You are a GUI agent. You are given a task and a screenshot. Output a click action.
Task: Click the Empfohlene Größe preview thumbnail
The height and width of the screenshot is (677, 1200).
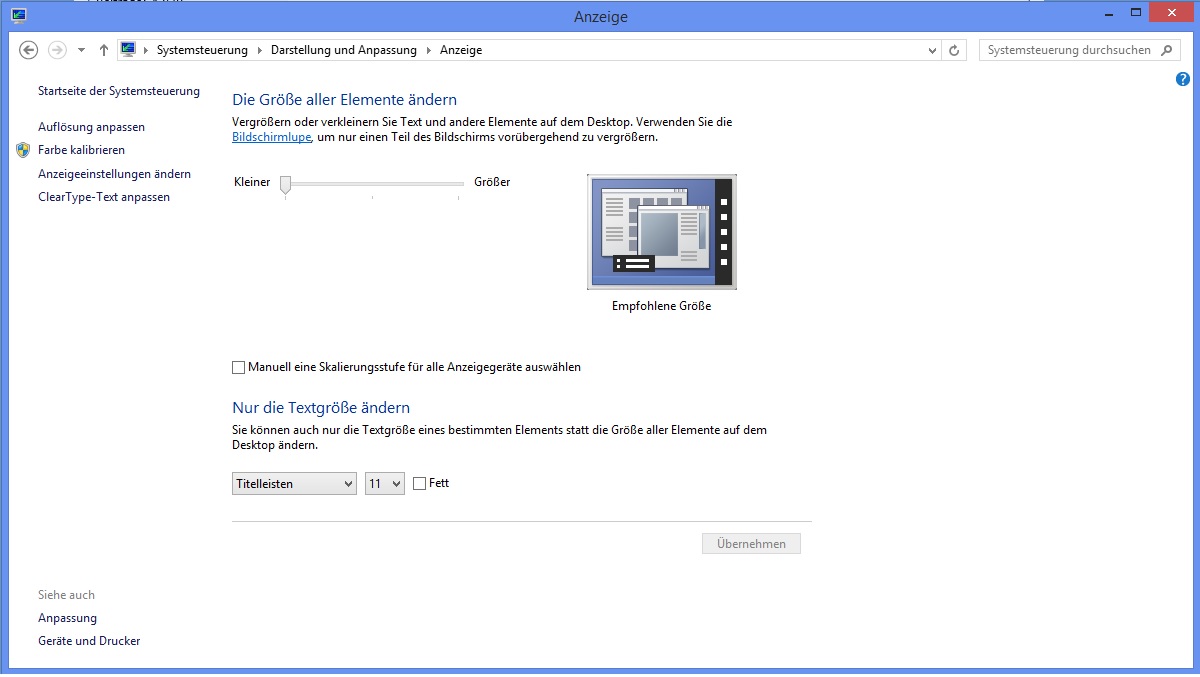662,232
